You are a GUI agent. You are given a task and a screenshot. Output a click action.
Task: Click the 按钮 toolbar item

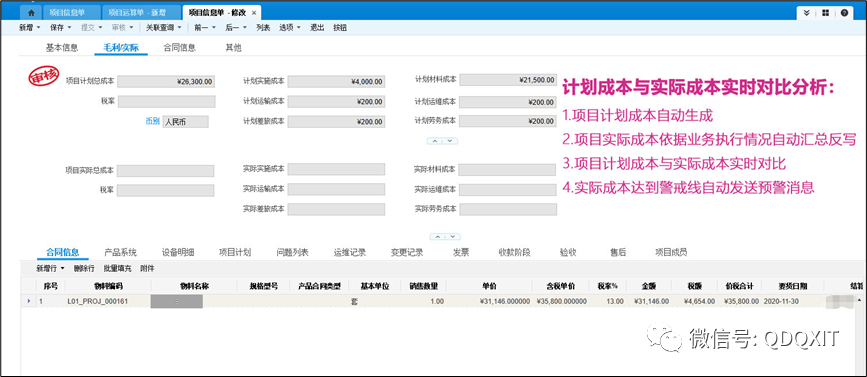pyautogui.click(x=340, y=27)
